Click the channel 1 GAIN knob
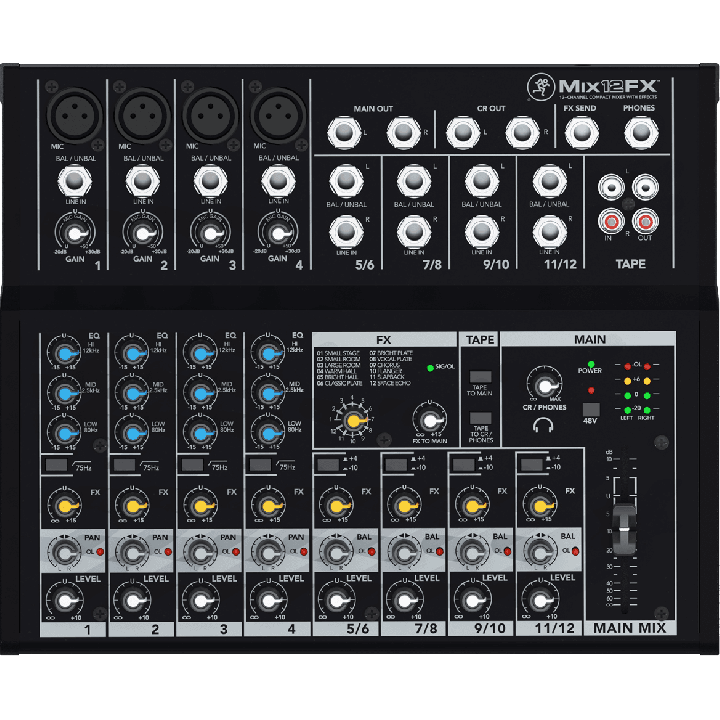The height and width of the screenshot is (720, 720). tap(75, 234)
